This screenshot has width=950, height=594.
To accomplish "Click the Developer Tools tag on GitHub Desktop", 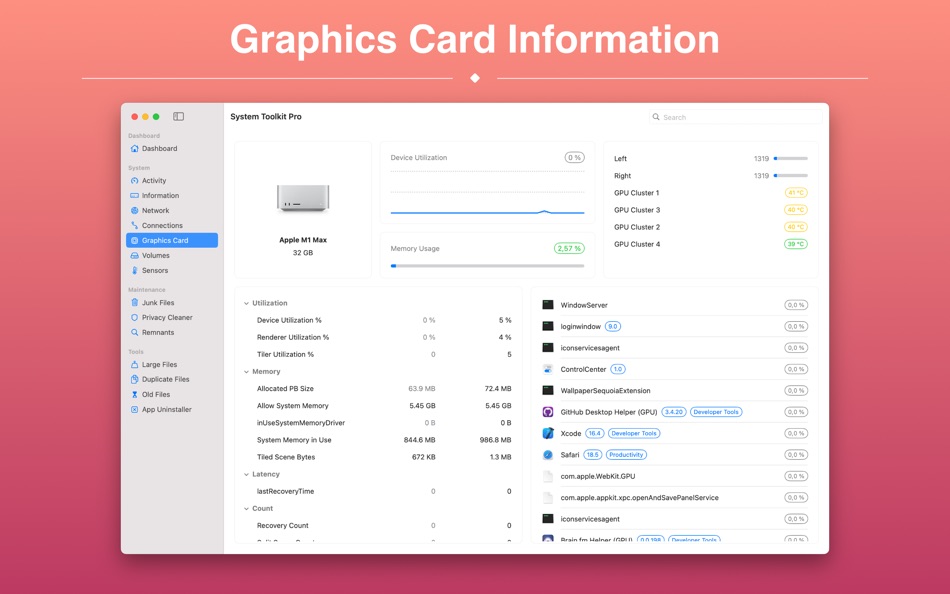I will [x=716, y=412].
